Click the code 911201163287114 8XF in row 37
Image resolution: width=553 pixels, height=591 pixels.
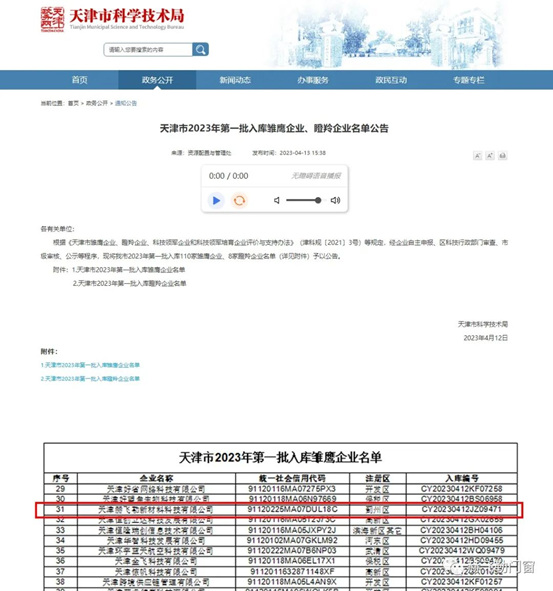292,571
